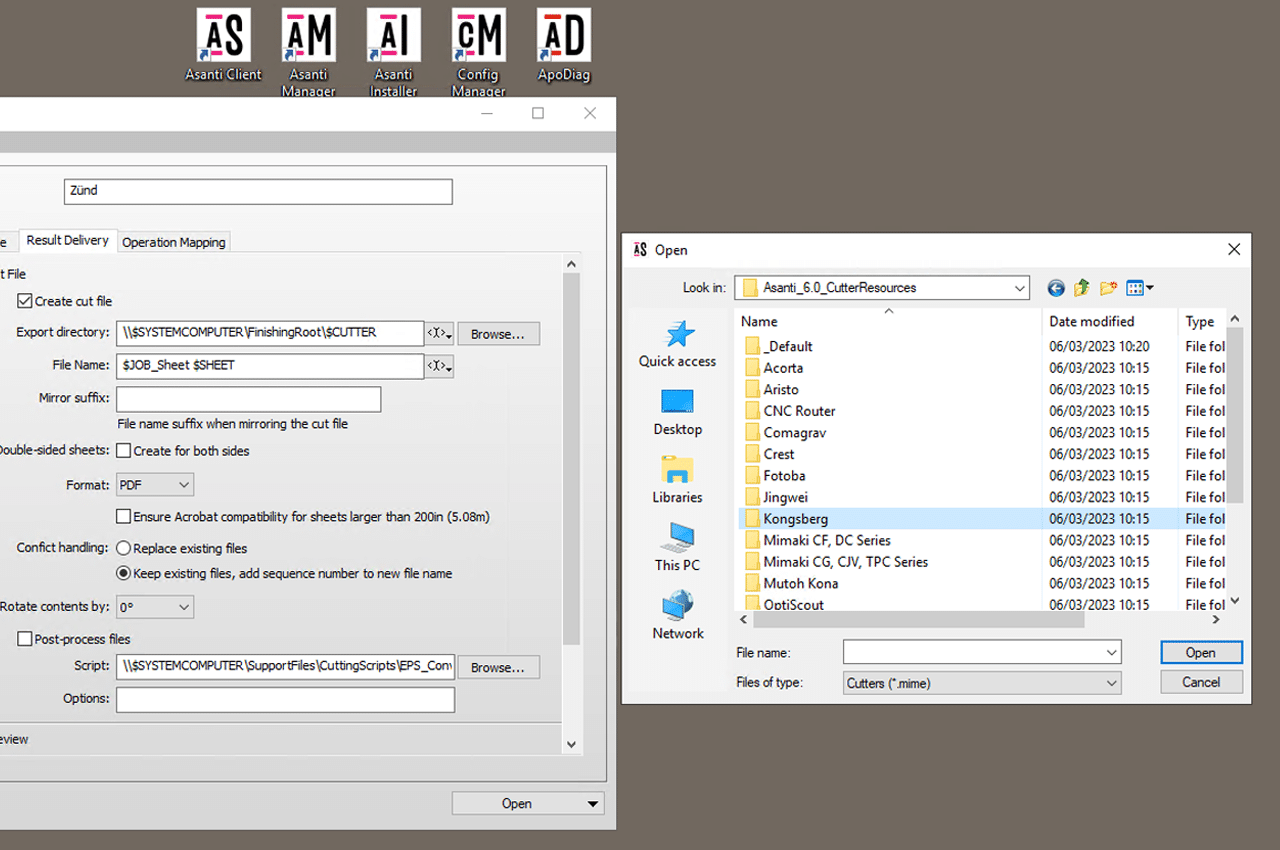
Task: Enable Create for both sides
Action: tap(124, 451)
